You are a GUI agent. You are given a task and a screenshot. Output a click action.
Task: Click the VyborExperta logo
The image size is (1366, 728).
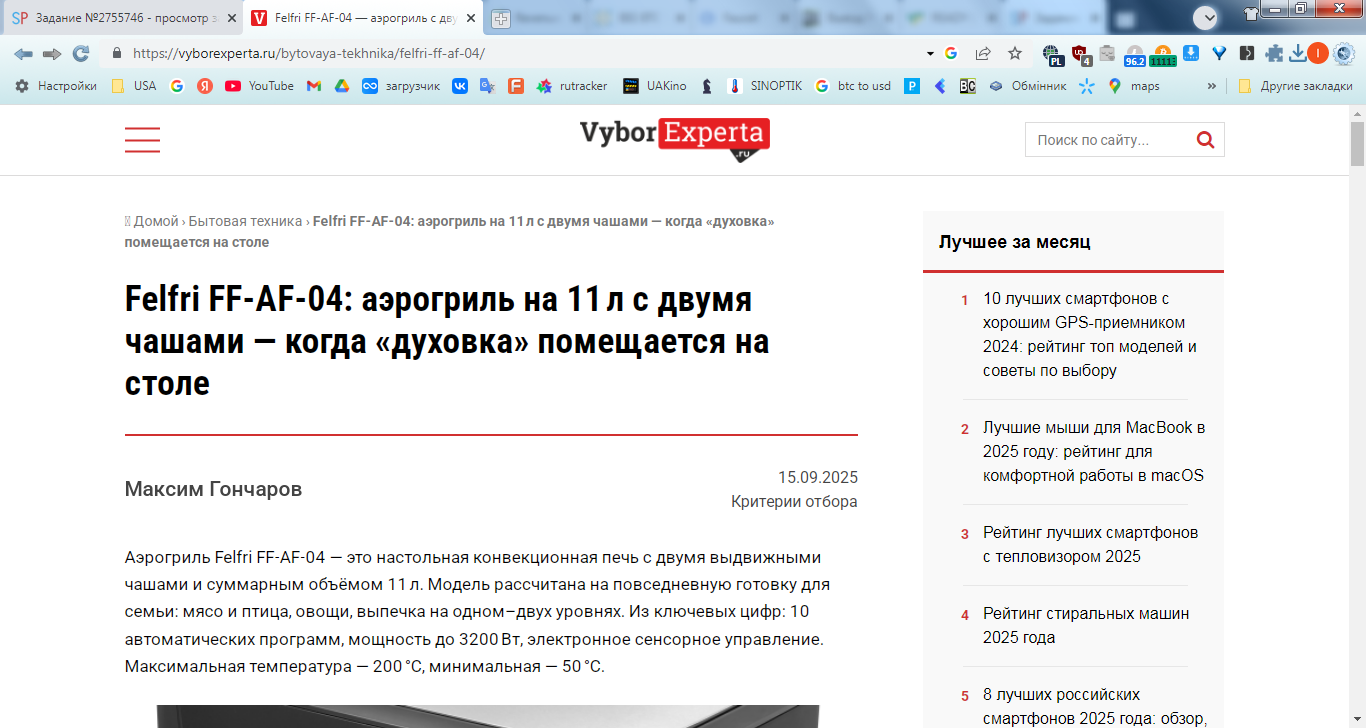tap(675, 140)
